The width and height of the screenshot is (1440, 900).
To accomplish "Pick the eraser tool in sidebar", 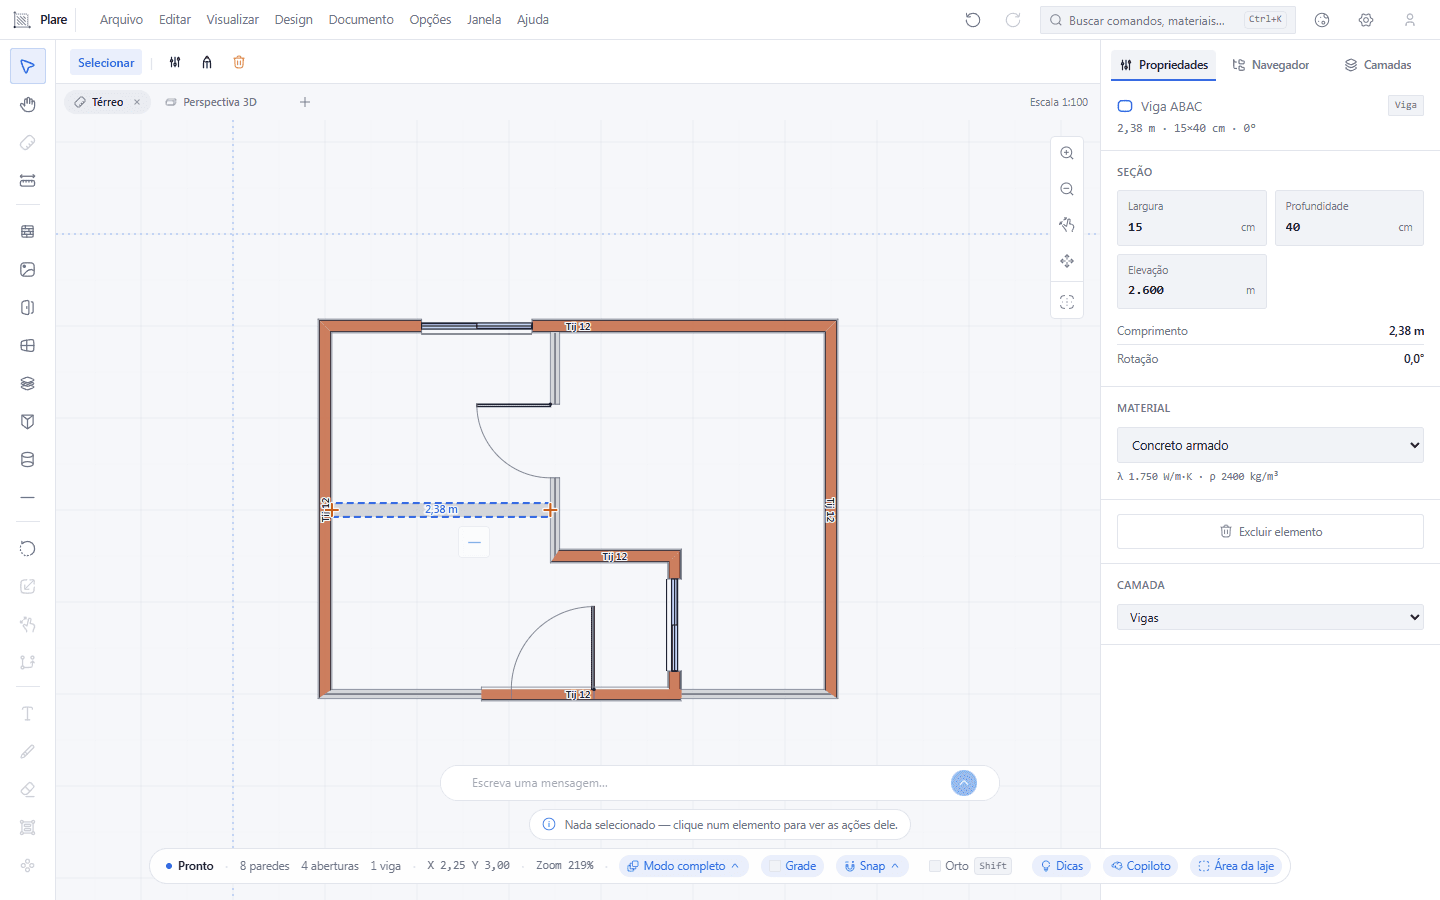I will pos(28,789).
